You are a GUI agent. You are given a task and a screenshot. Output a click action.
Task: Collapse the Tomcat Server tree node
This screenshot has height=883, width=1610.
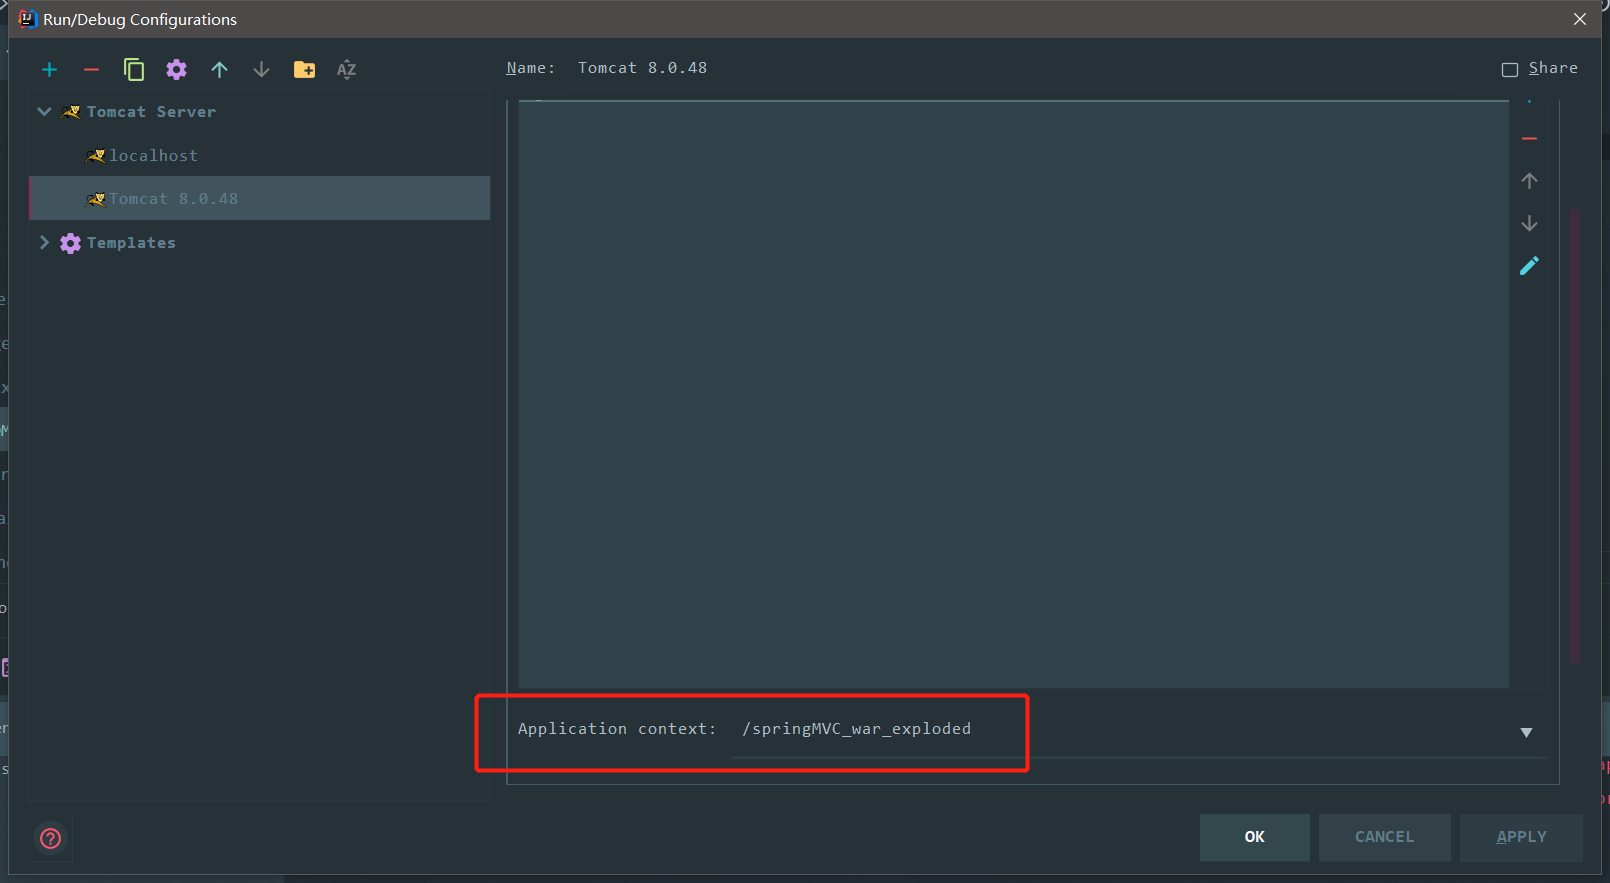44,112
